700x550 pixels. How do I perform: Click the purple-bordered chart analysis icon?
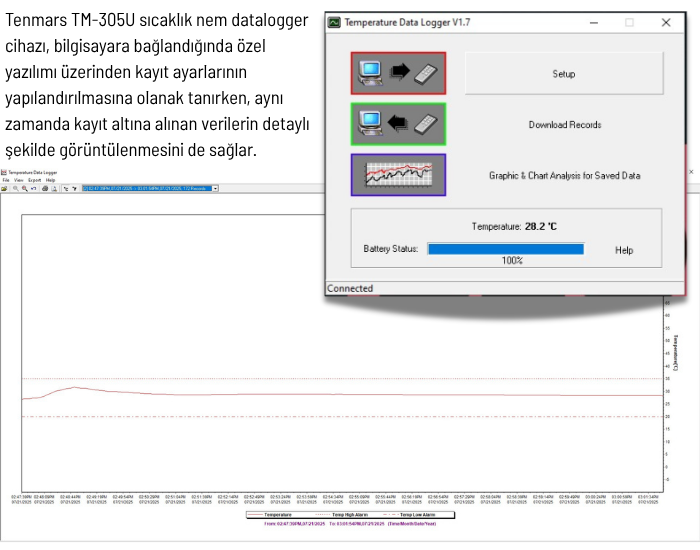point(398,175)
